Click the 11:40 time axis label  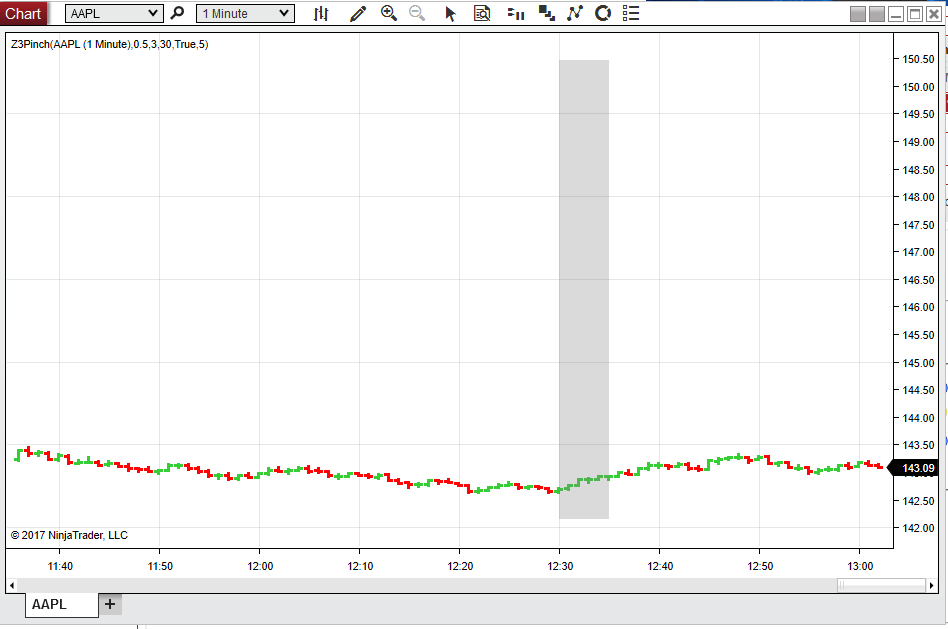pos(60,566)
